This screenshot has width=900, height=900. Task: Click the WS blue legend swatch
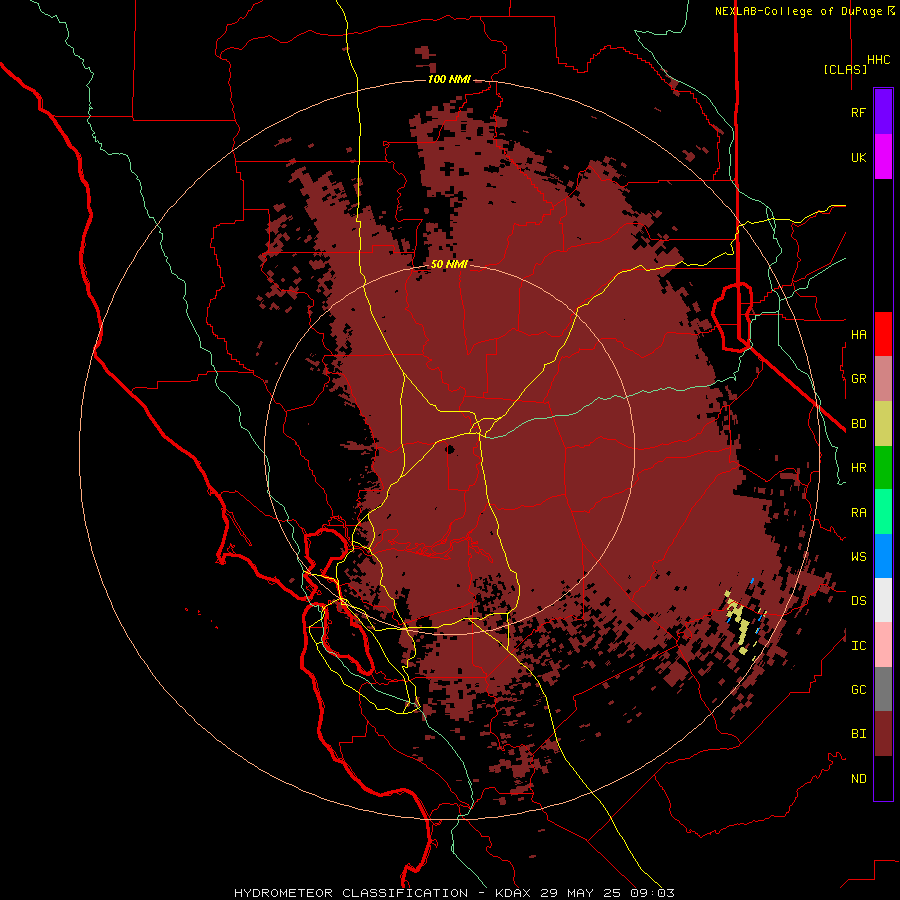(x=883, y=556)
